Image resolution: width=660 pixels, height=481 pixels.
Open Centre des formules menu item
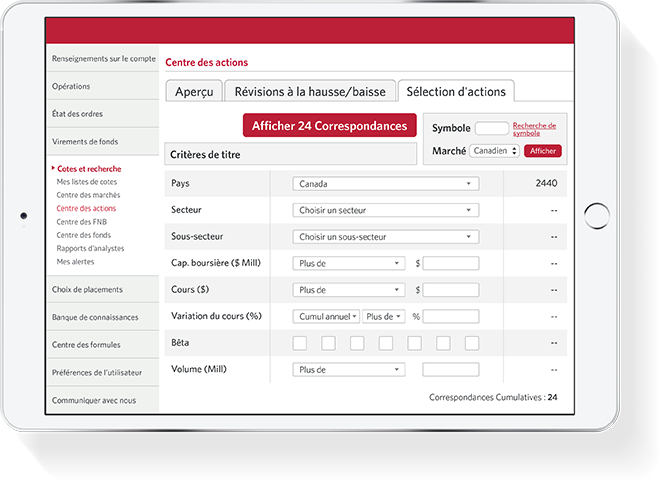point(103,345)
